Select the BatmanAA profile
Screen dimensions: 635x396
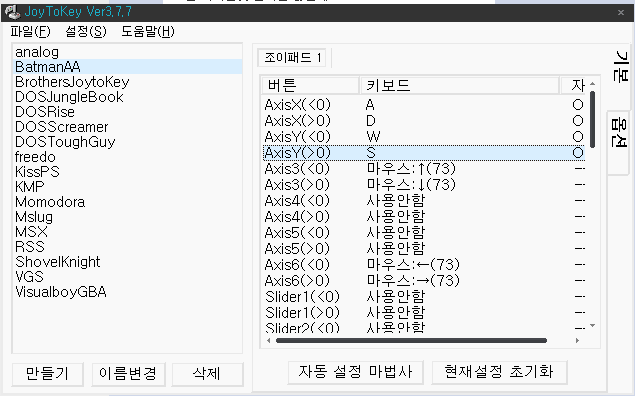pos(128,67)
